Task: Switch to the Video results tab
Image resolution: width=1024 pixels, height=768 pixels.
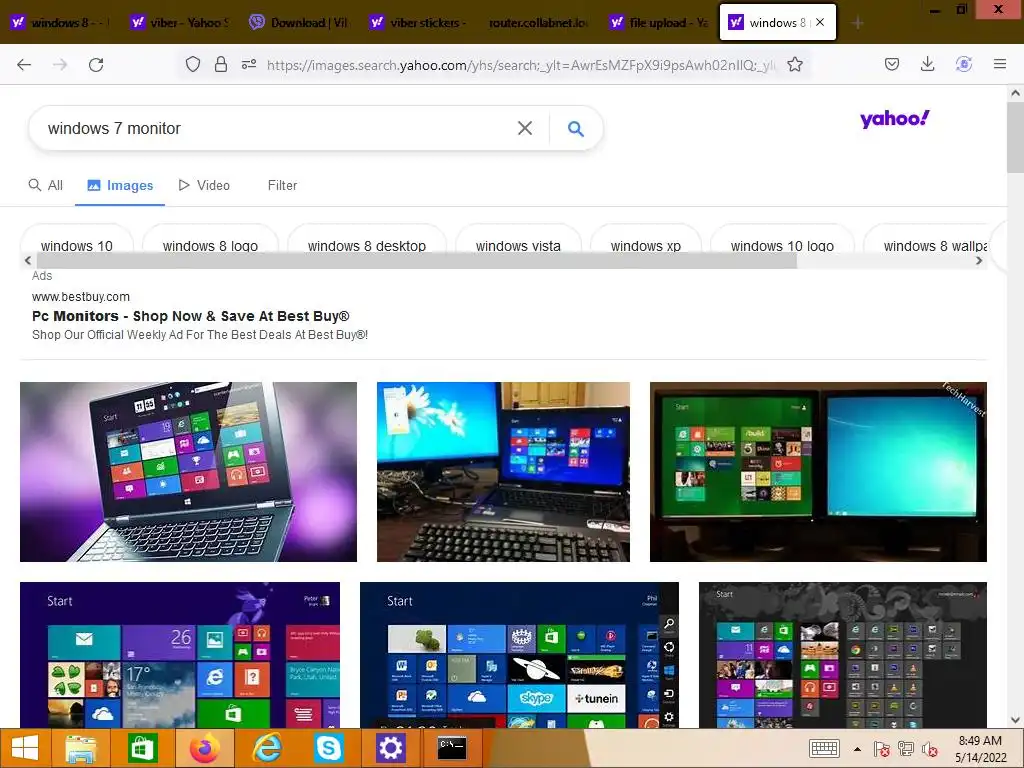Action: pyautogui.click(x=204, y=185)
